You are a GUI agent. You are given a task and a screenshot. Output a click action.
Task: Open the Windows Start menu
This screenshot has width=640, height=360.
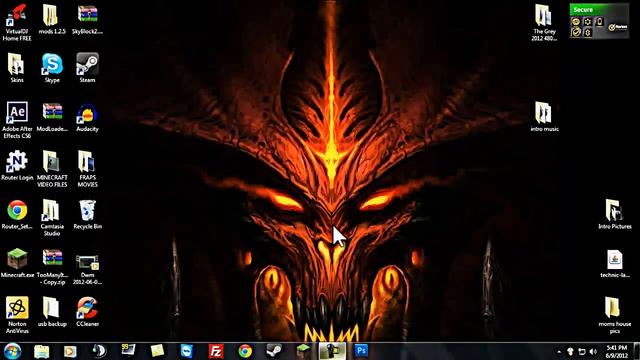point(12,351)
